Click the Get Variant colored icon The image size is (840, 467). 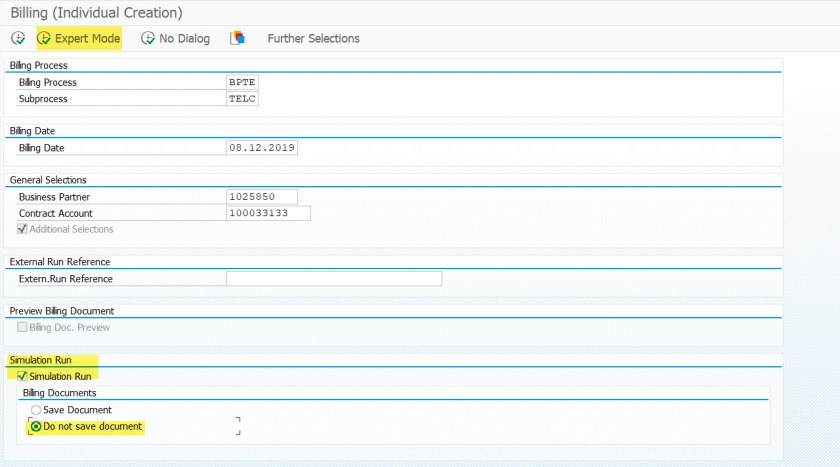(x=237, y=38)
